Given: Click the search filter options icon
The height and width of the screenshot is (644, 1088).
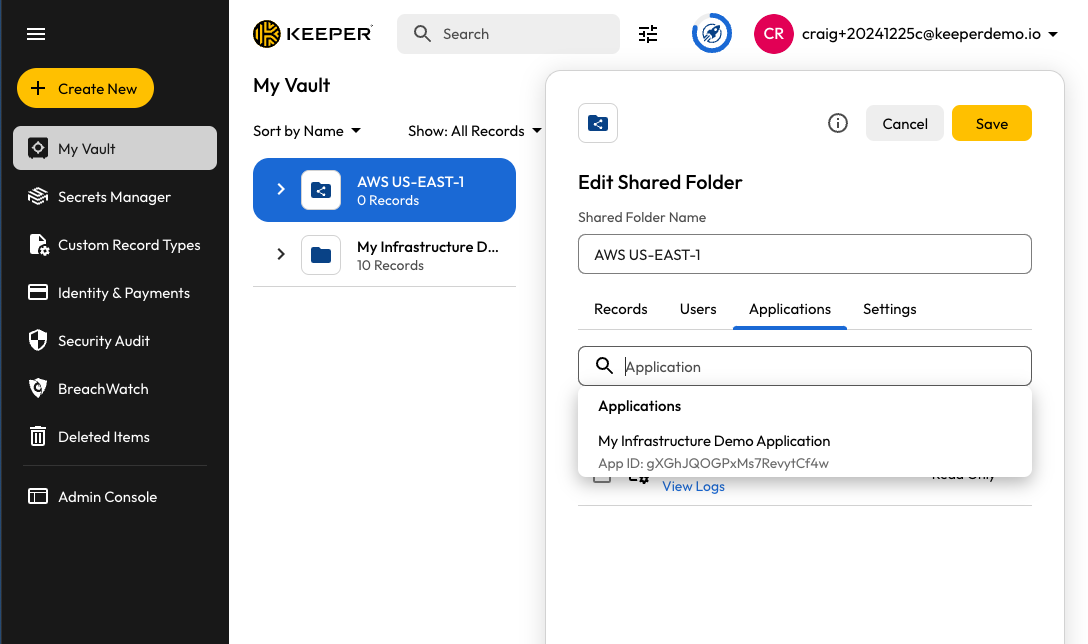Looking at the screenshot, I should 648,34.
